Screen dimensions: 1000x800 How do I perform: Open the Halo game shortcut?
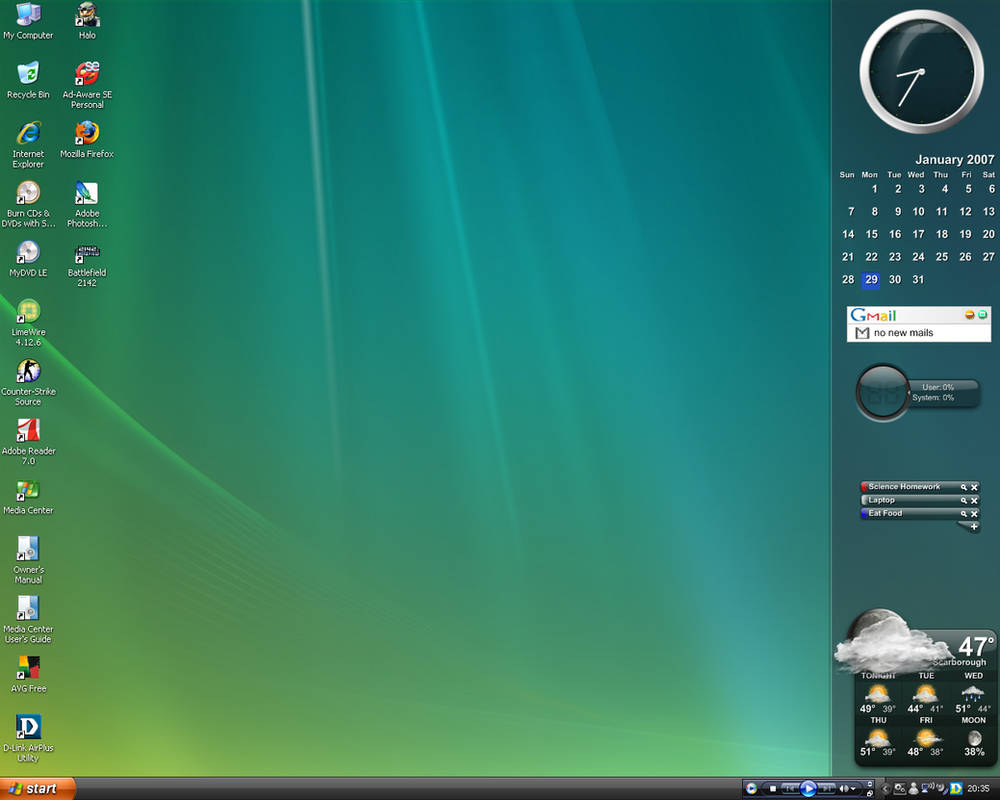(x=87, y=21)
